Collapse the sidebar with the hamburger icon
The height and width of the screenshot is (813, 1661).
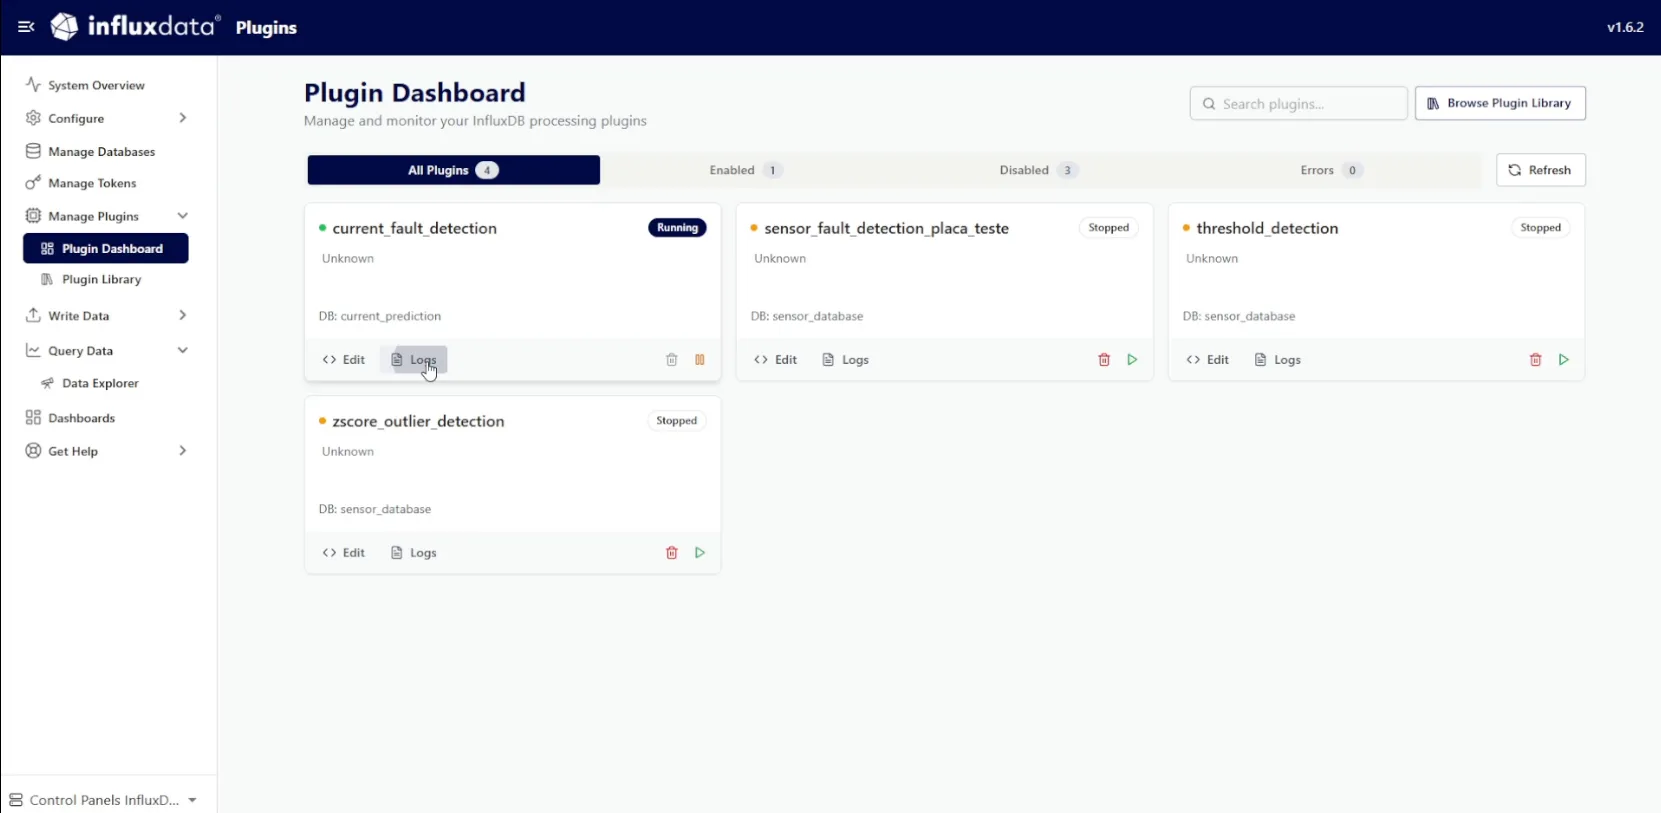tap(26, 27)
